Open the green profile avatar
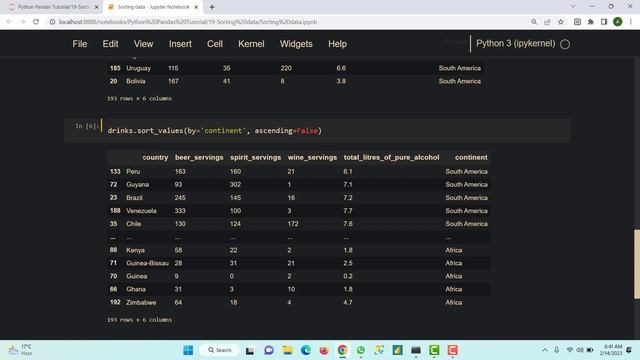Image resolution: width=640 pixels, height=360 pixels. click(x=618, y=22)
